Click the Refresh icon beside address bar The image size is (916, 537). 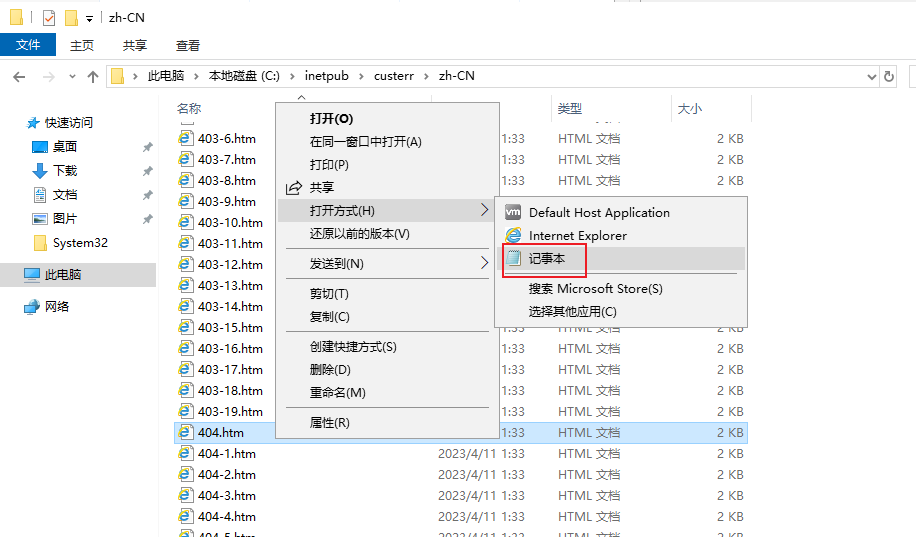coord(889,77)
